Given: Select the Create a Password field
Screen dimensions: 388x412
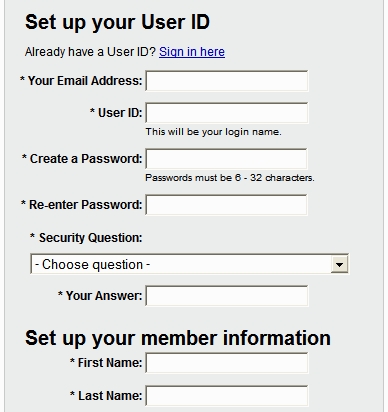Looking at the screenshot, I should [226, 159].
